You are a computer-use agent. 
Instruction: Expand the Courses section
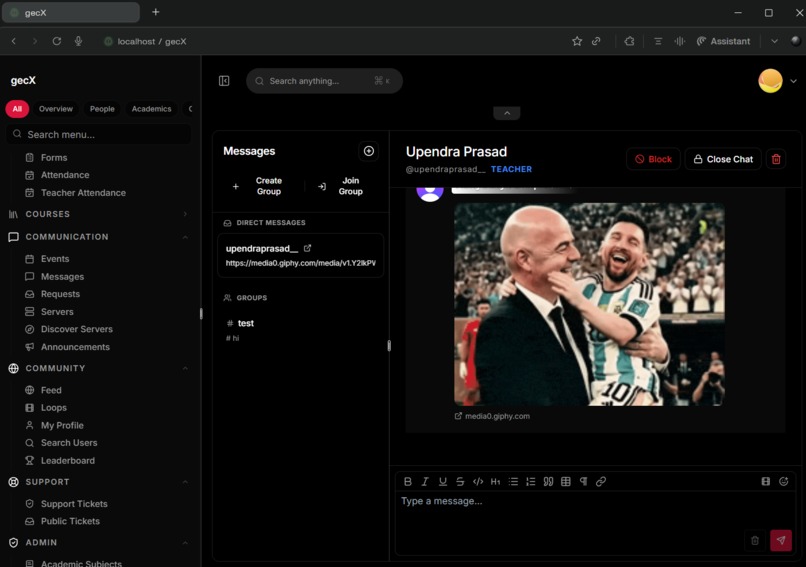[x=98, y=214]
